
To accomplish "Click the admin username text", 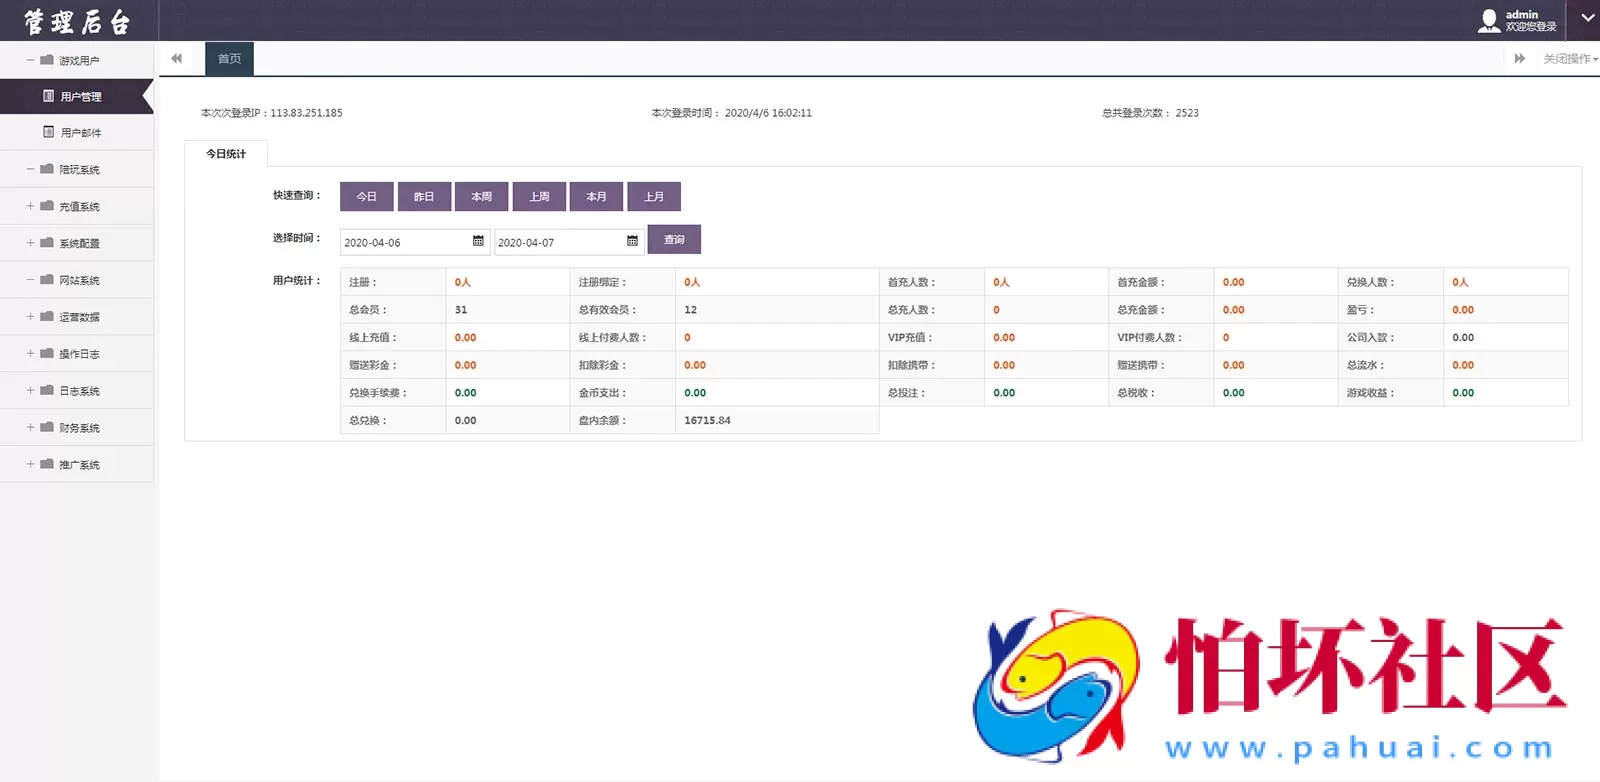I will [x=1522, y=14].
